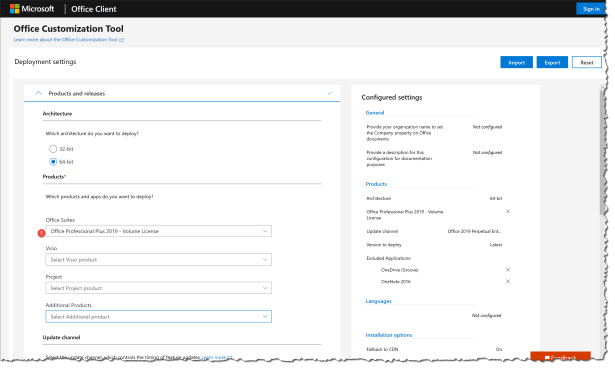Collapse the Products and releases section
Screen dimensions: 615x369
coord(38,93)
